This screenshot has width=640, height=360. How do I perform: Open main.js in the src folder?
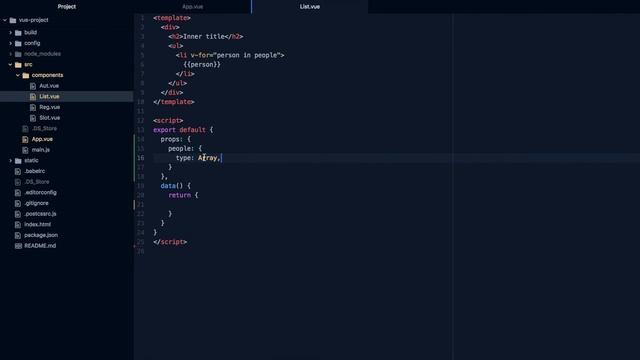click(x=41, y=150)
